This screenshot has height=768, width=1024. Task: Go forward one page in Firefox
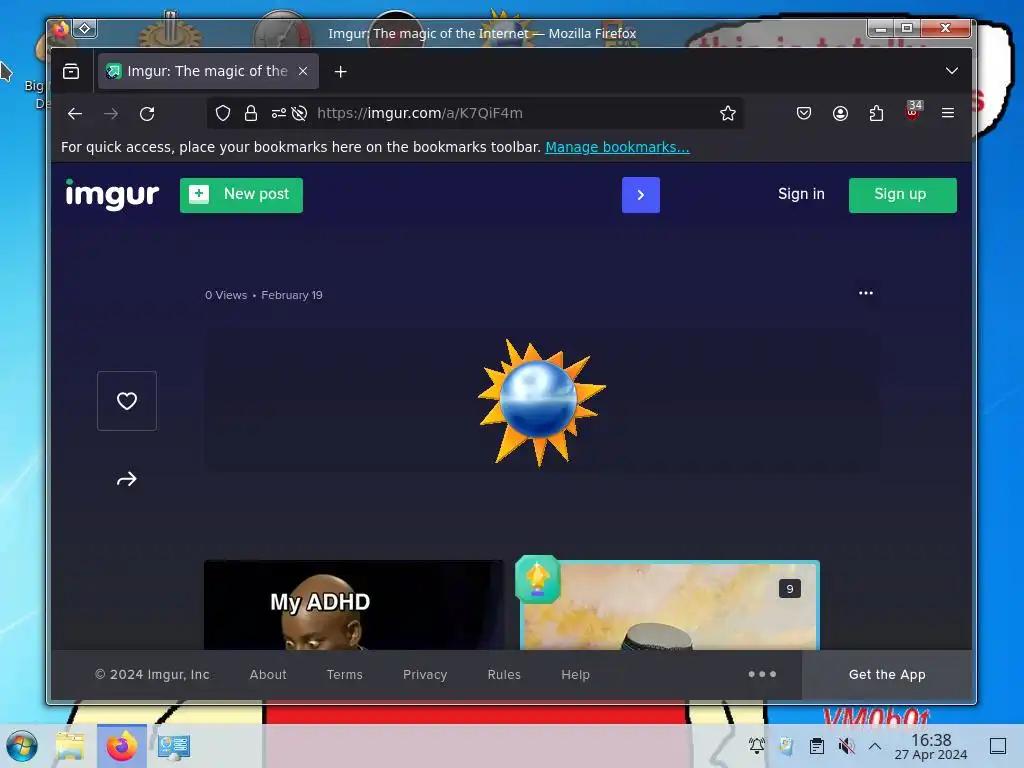click(111, 114)
